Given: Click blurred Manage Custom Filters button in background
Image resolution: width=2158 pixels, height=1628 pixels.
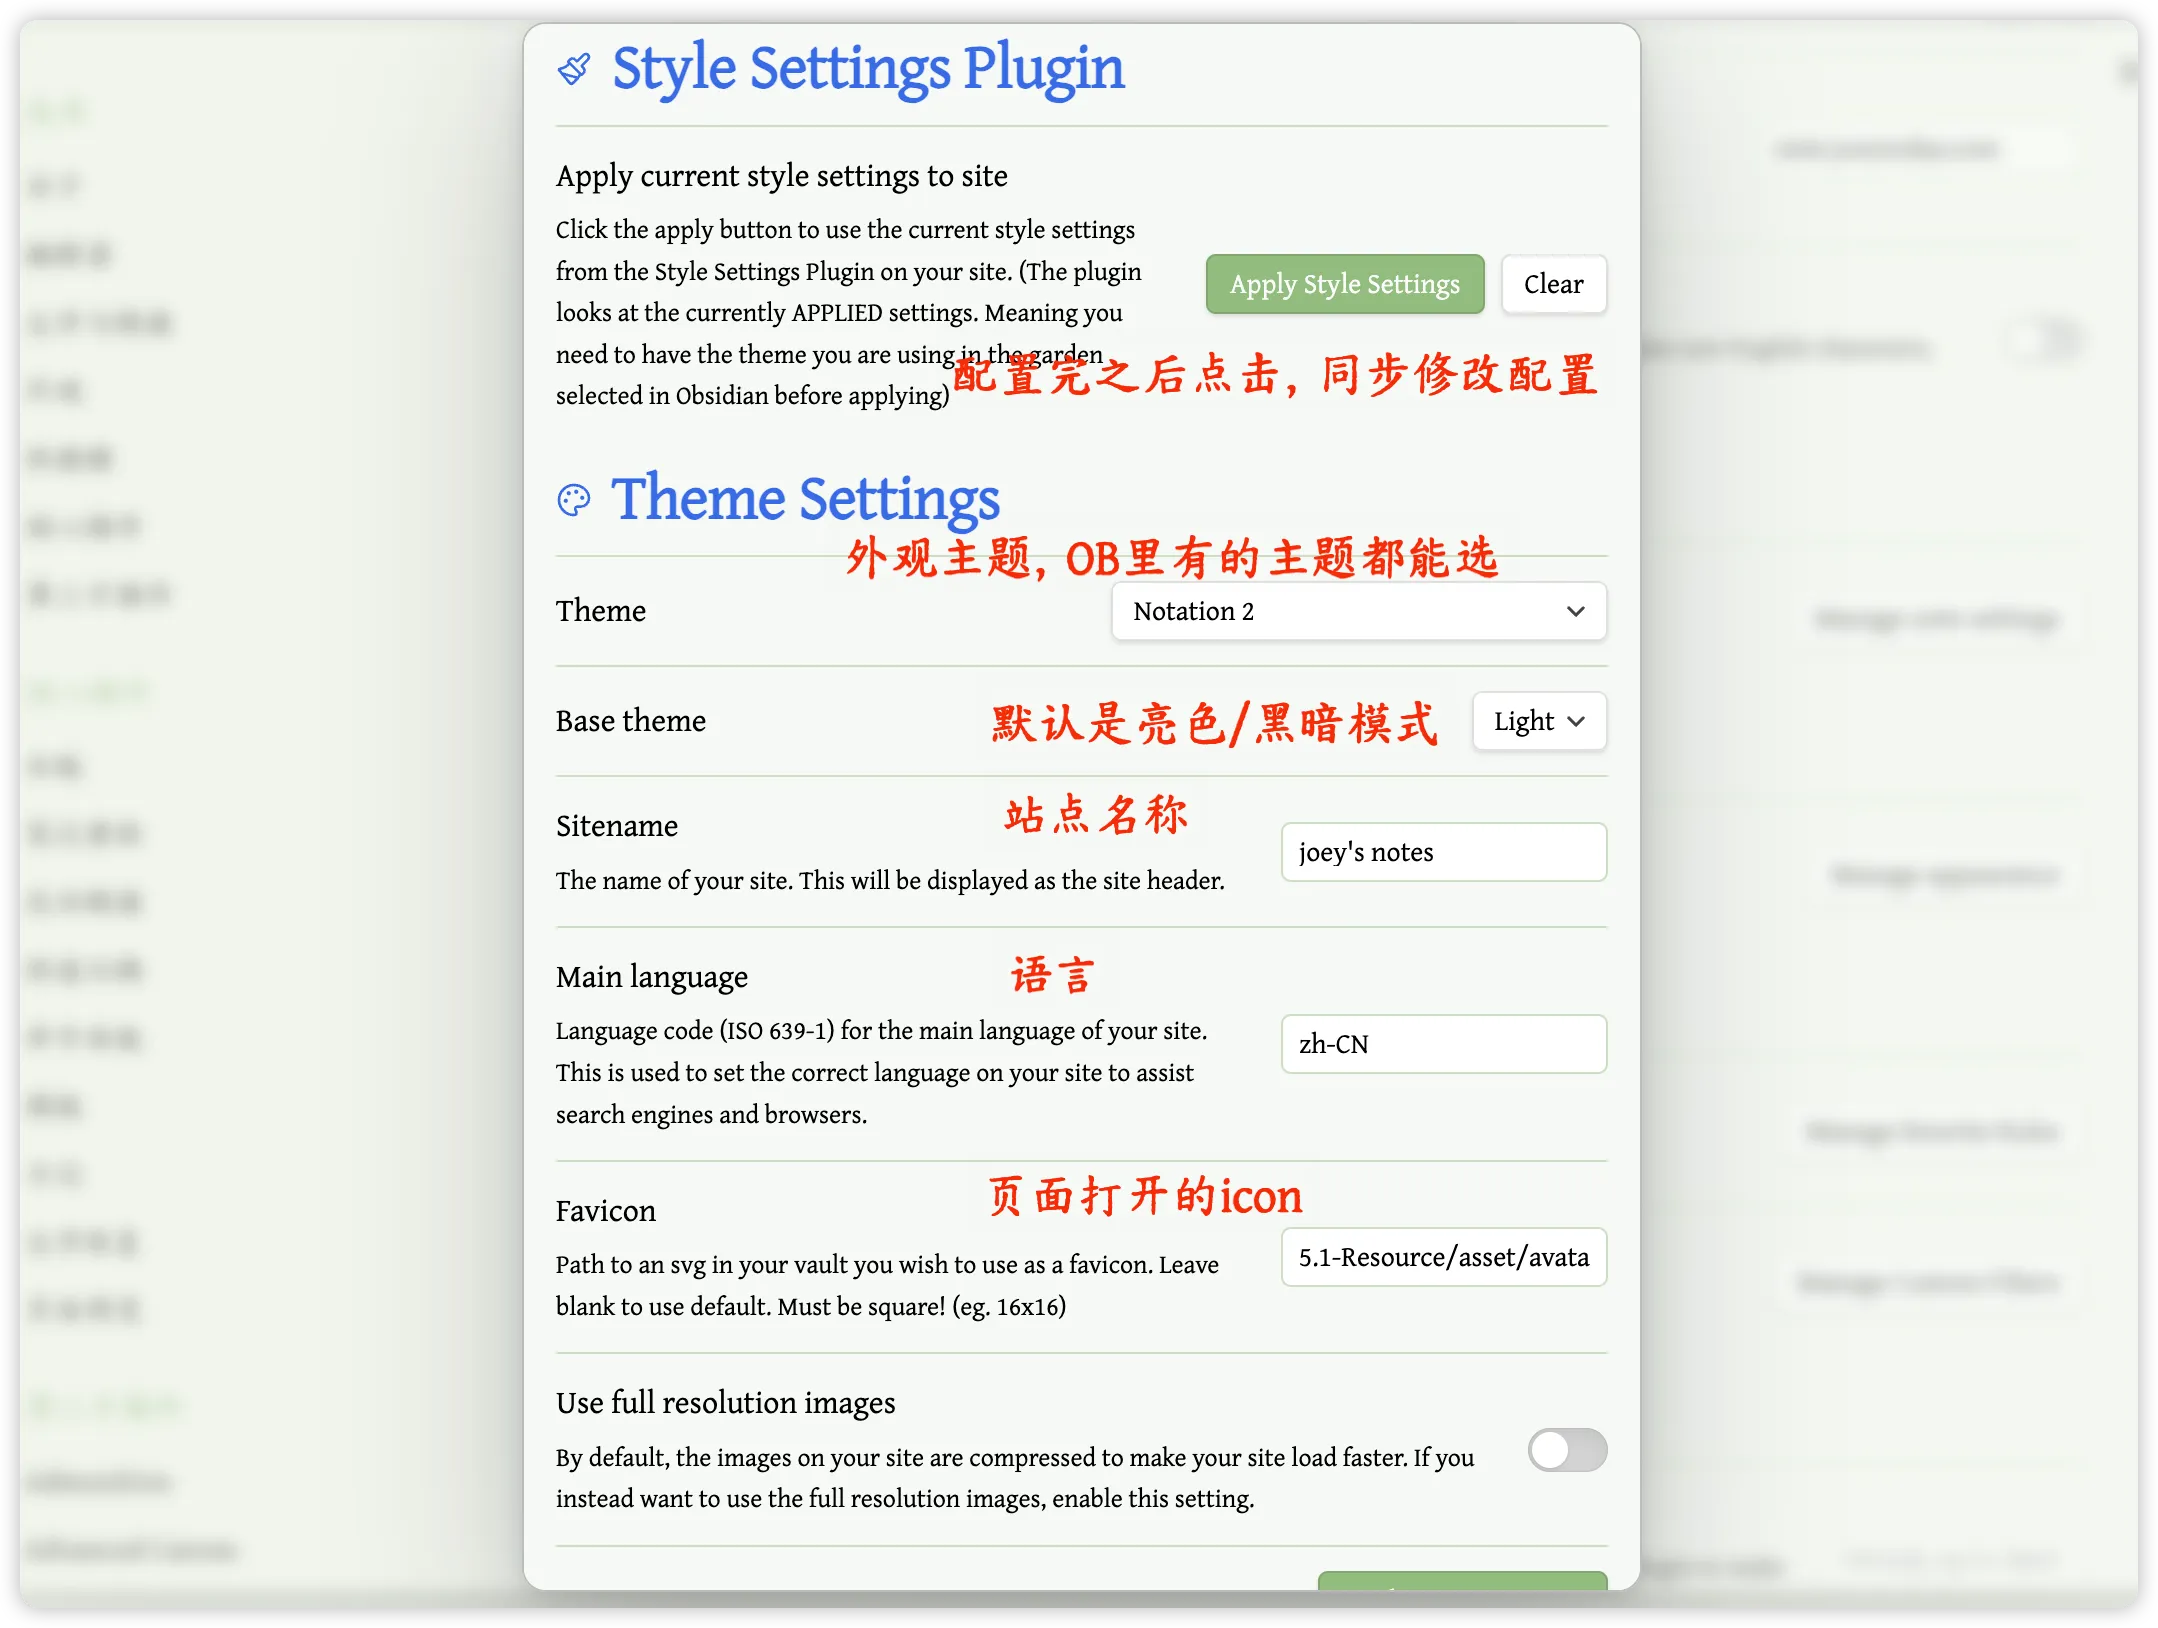Looking at the screenshot, I should point(1927,1282).
